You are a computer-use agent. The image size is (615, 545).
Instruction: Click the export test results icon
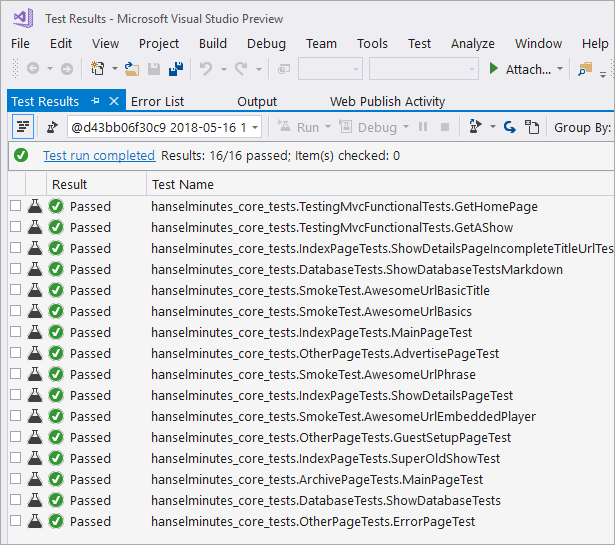(x=532, y=127)
